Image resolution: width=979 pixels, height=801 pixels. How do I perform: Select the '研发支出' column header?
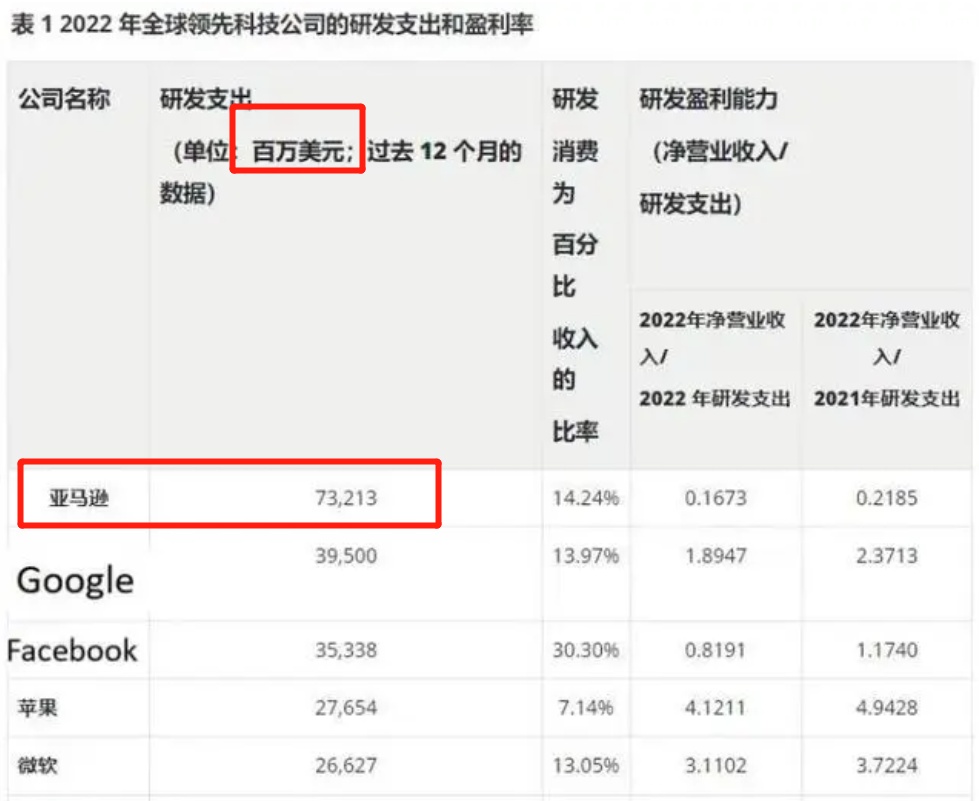[206, 99]
